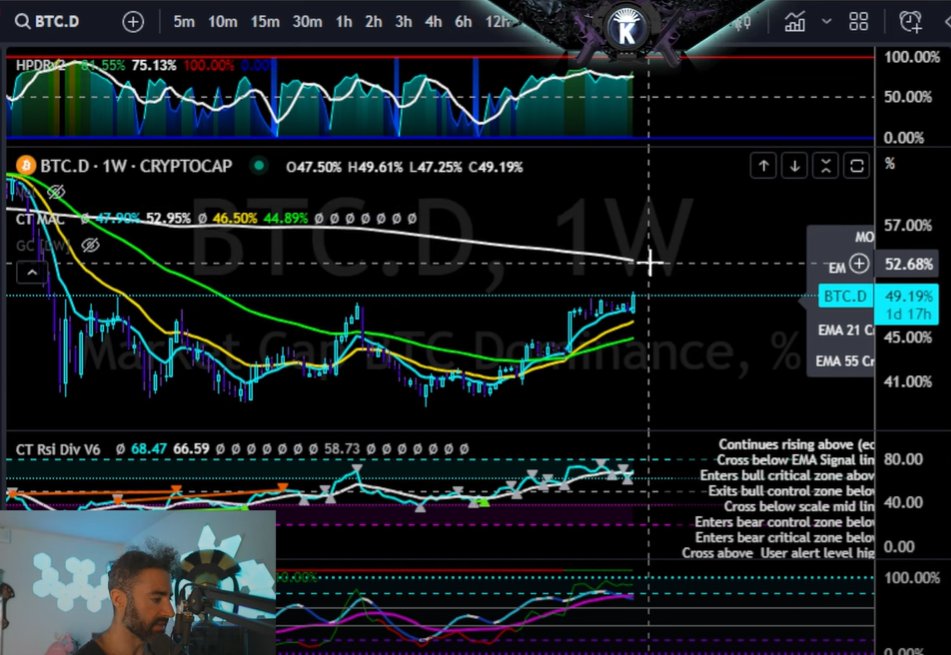
Task: Select the HPDR 2 indicator legend name
Action: pyautogui.click(x=40, y=65)
